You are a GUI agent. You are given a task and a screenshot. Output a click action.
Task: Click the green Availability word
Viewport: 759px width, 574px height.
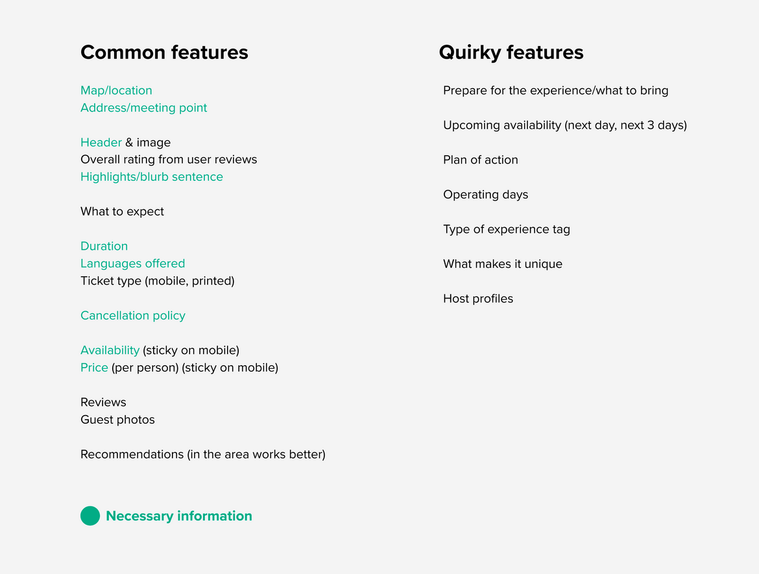click(110, 350)
